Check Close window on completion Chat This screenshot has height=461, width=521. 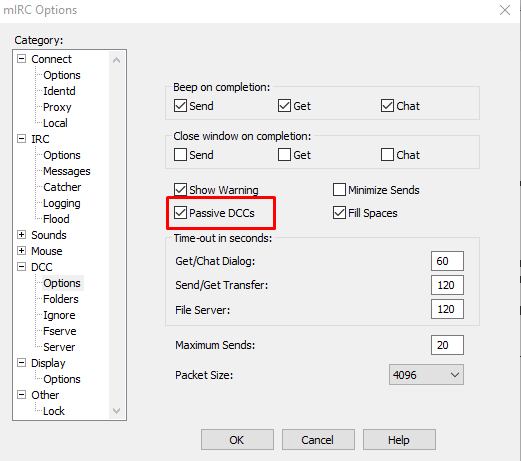387,155
